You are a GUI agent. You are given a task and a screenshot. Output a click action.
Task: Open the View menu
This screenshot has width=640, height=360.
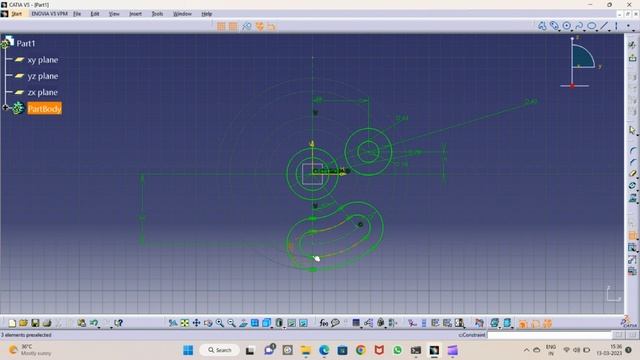pyautogui.click(x=114, y=14)
